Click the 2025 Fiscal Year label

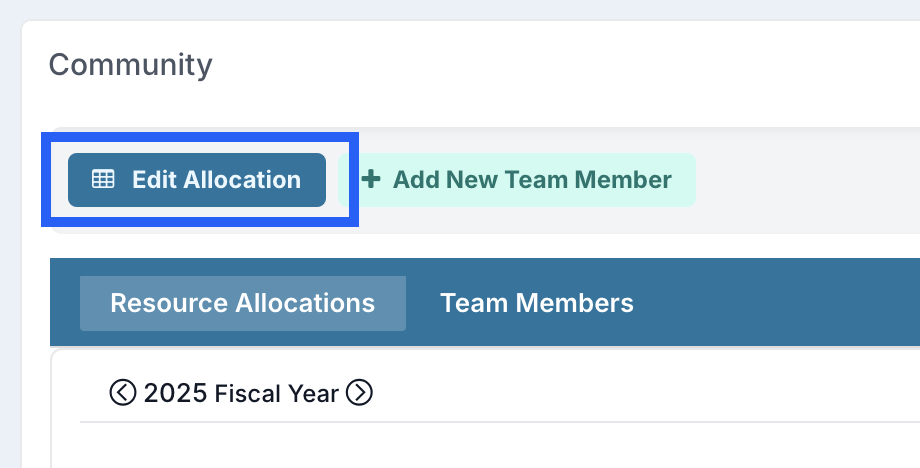point(241,393)
